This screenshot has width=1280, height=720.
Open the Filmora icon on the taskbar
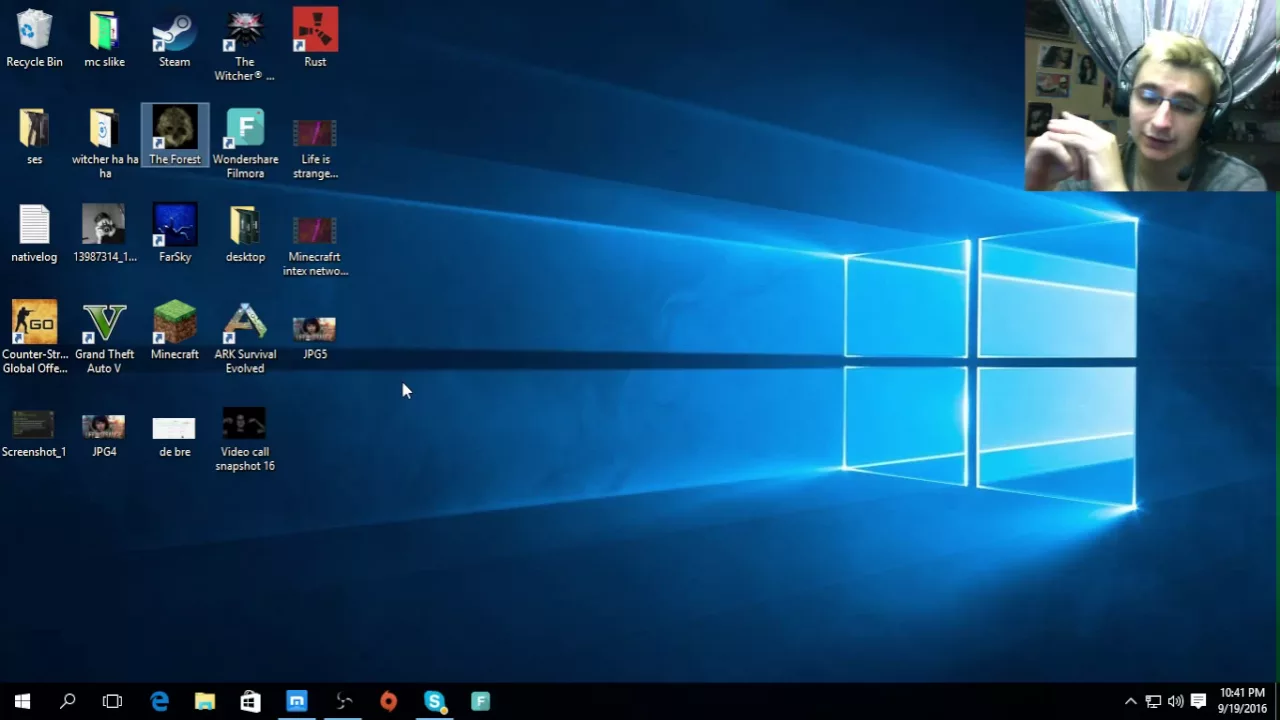[x=480, y=701]
